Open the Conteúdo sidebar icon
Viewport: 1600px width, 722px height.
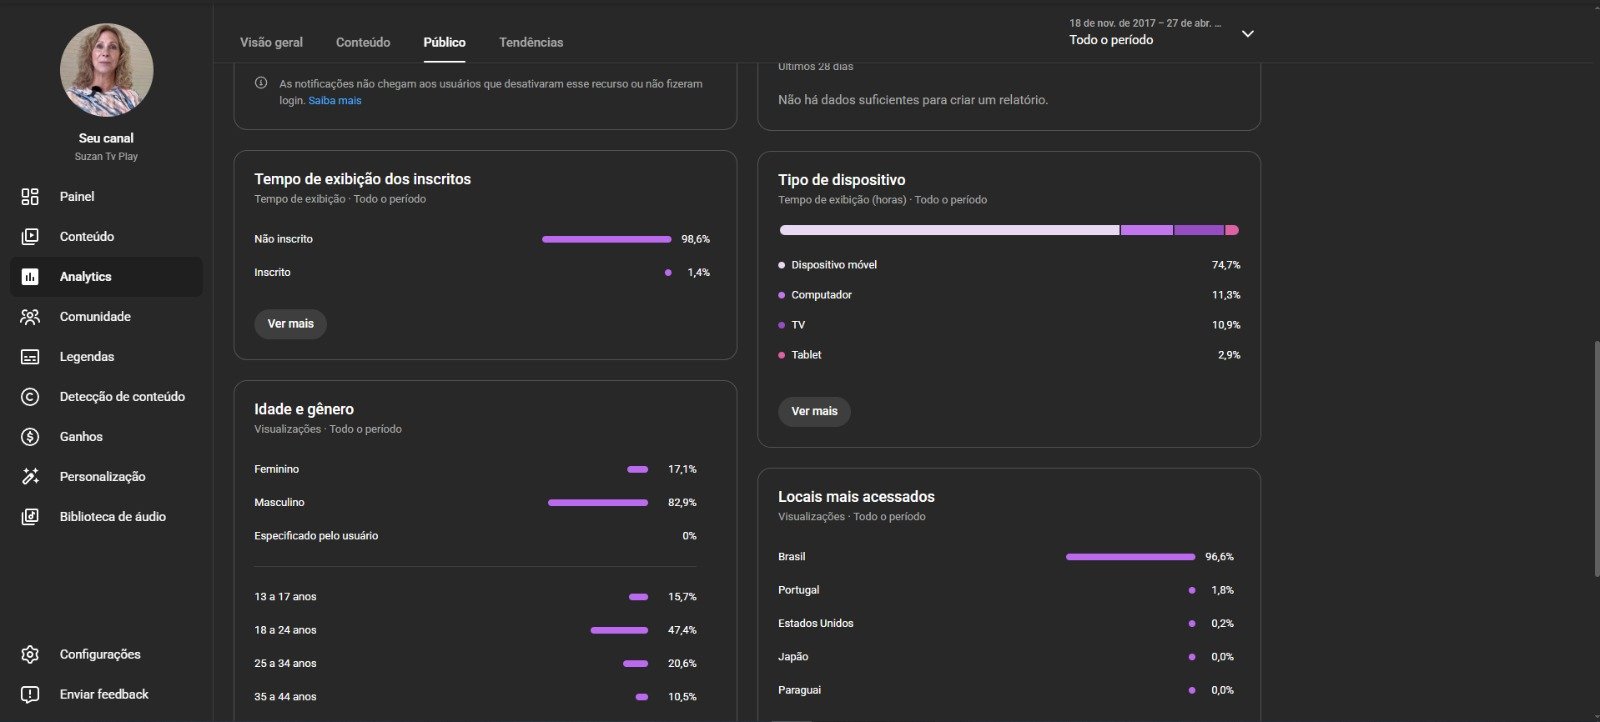click(30, 237)
